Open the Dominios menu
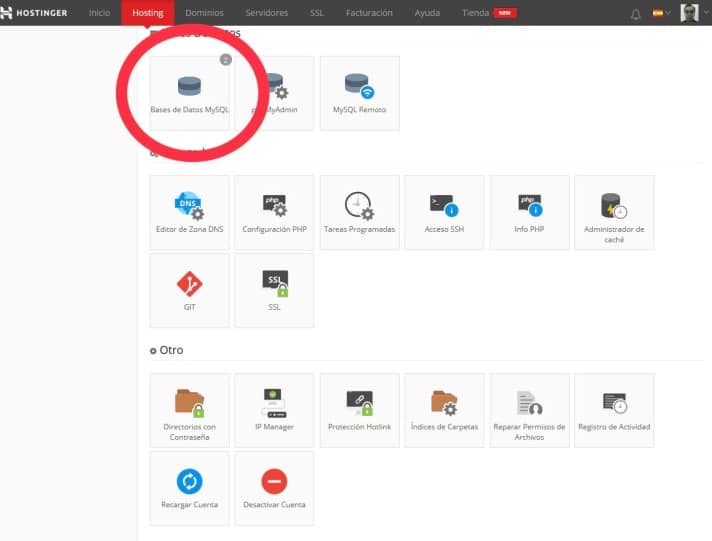 click(204, 13)
